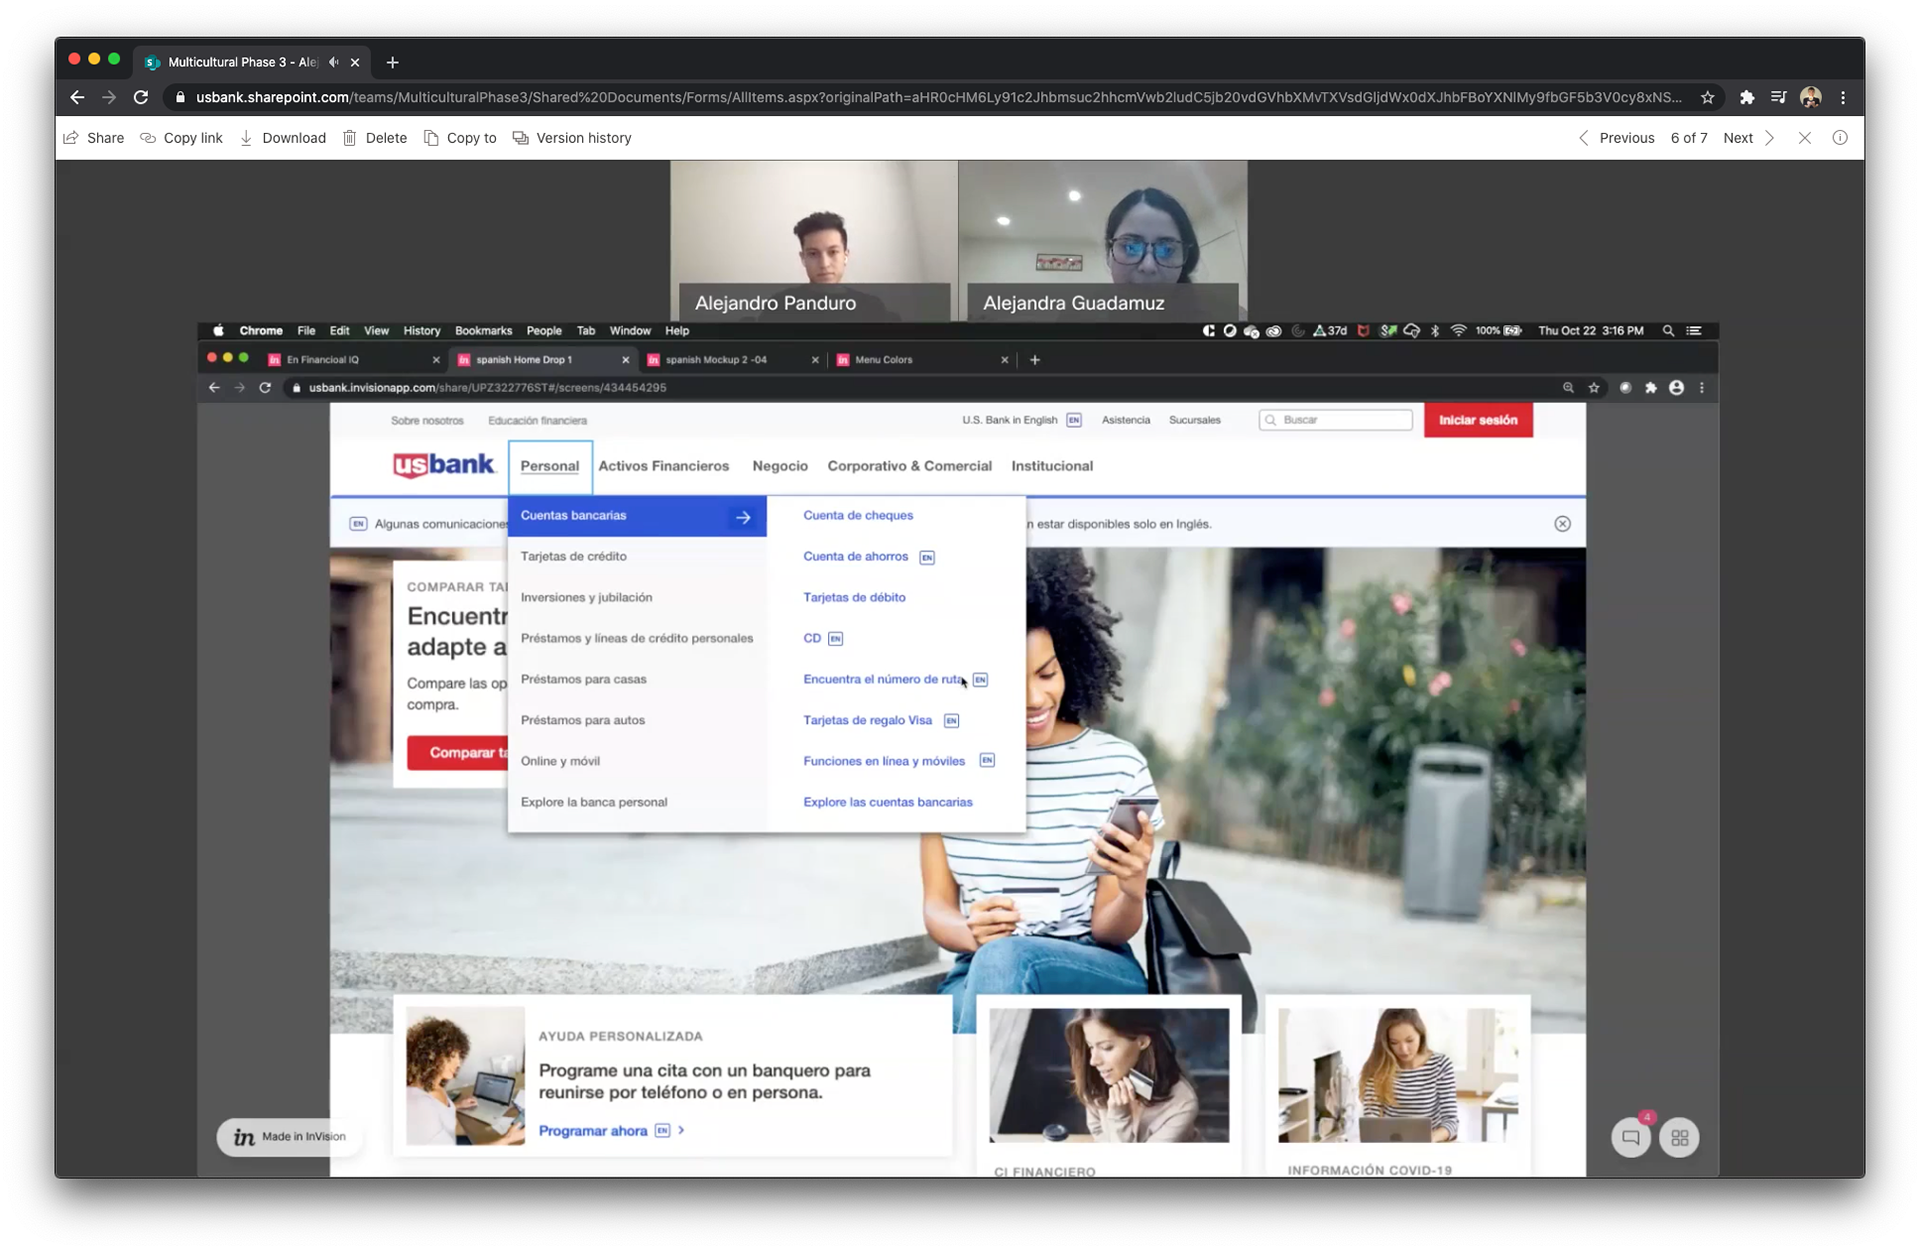Select Préstamos para casas

[583, 679]
